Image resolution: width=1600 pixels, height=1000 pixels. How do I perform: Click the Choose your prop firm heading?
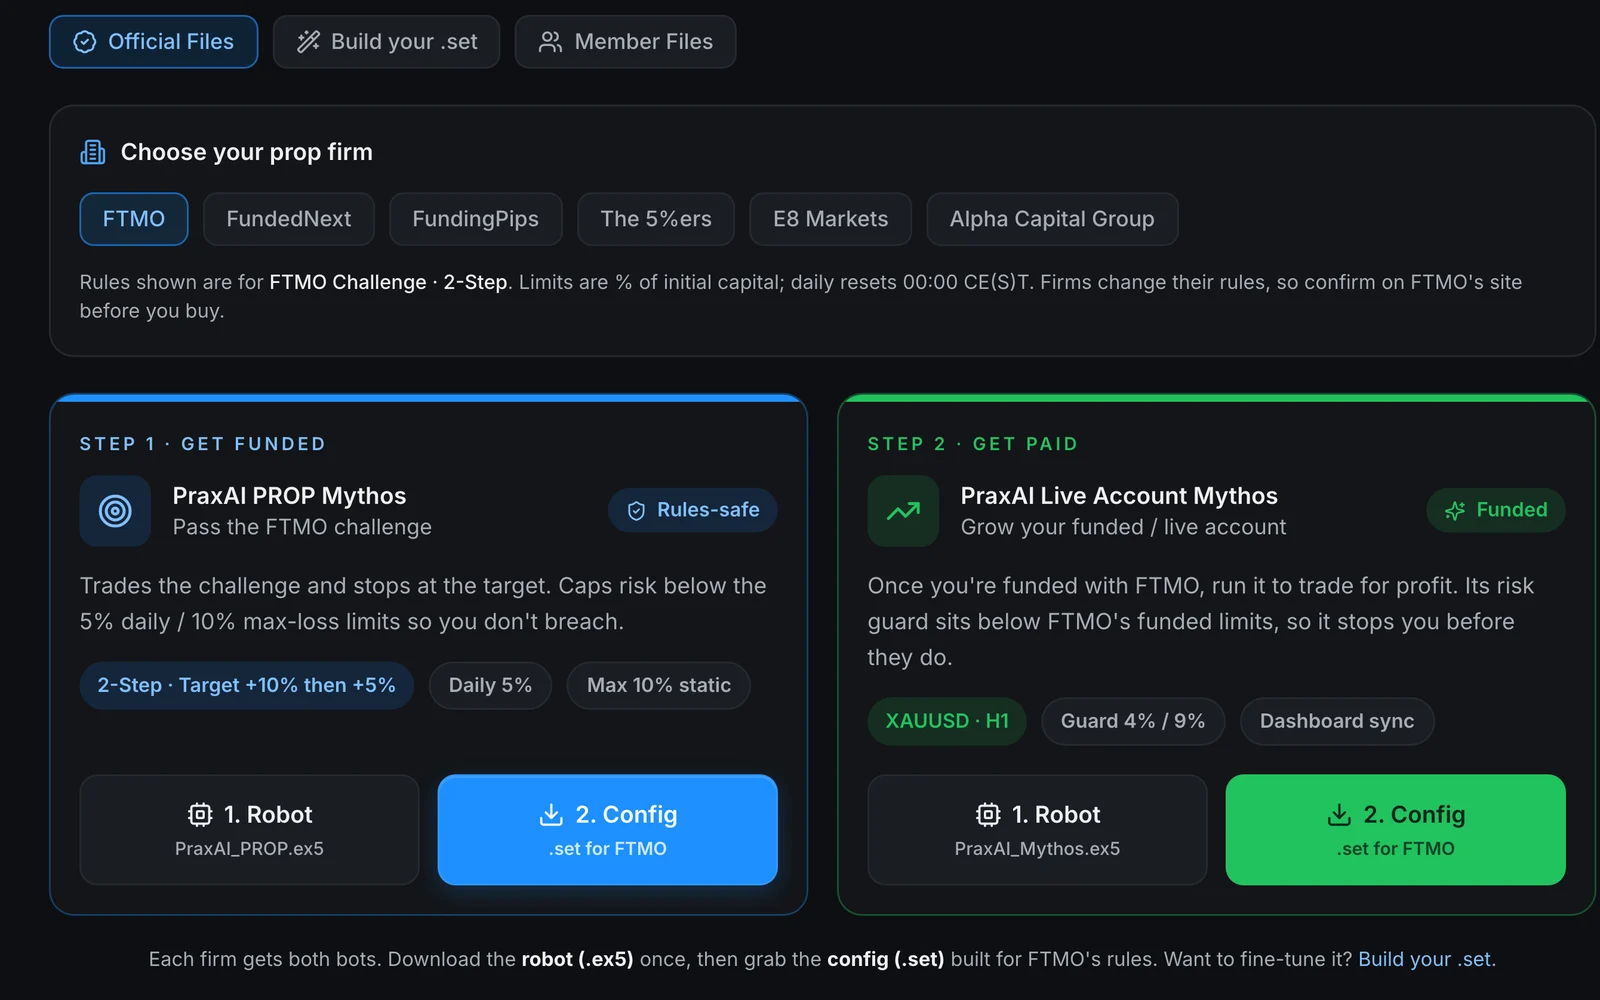247,152
